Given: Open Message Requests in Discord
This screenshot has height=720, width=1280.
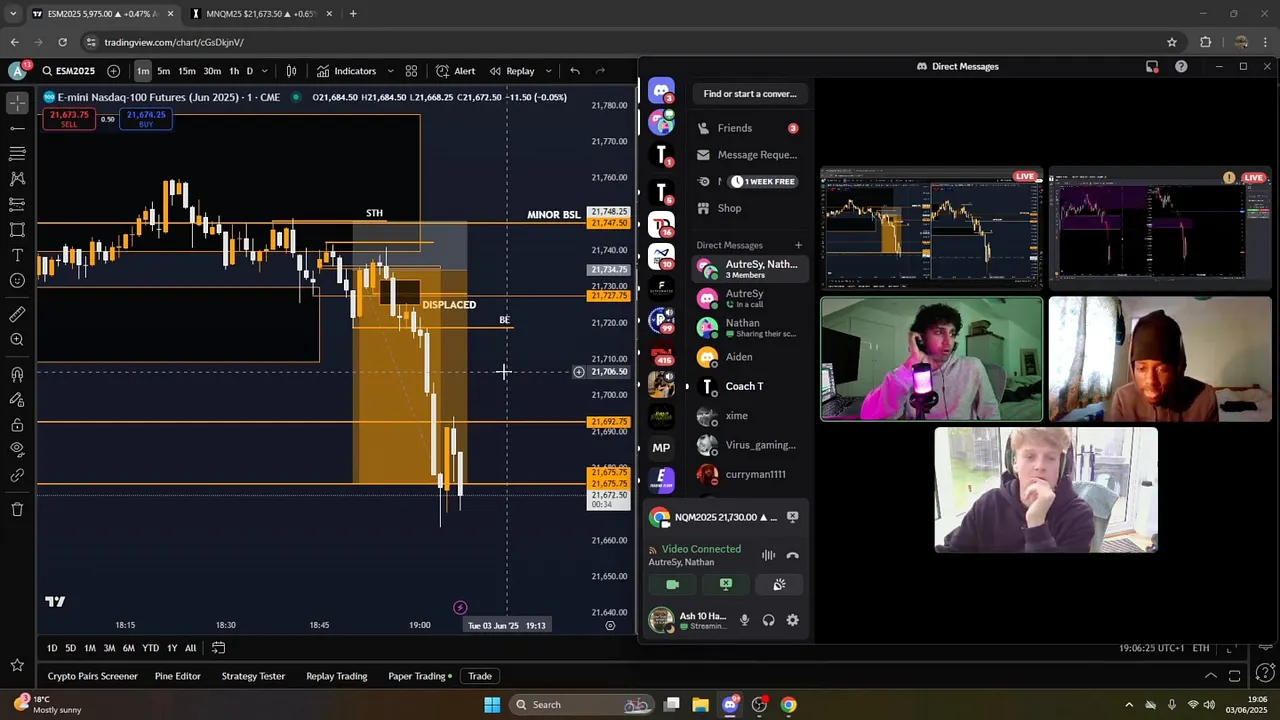Looking at the screenshot, I should pyautogui.click(x=750, y=155).
